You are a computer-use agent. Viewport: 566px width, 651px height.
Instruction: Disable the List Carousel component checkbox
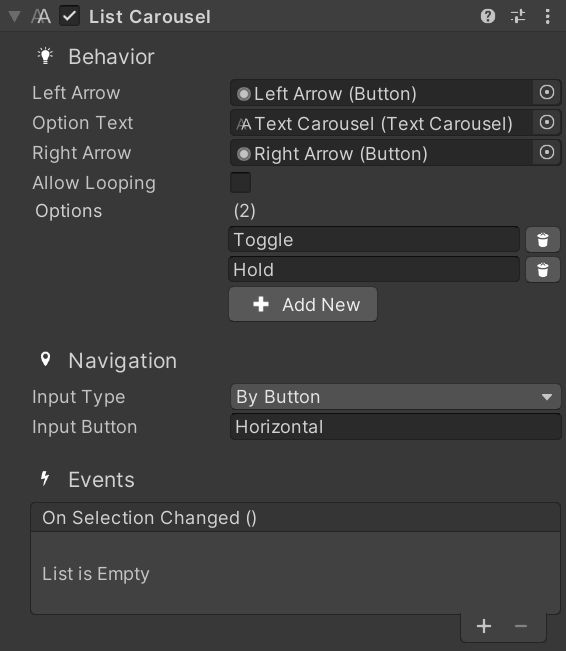[x=69, y=17]
